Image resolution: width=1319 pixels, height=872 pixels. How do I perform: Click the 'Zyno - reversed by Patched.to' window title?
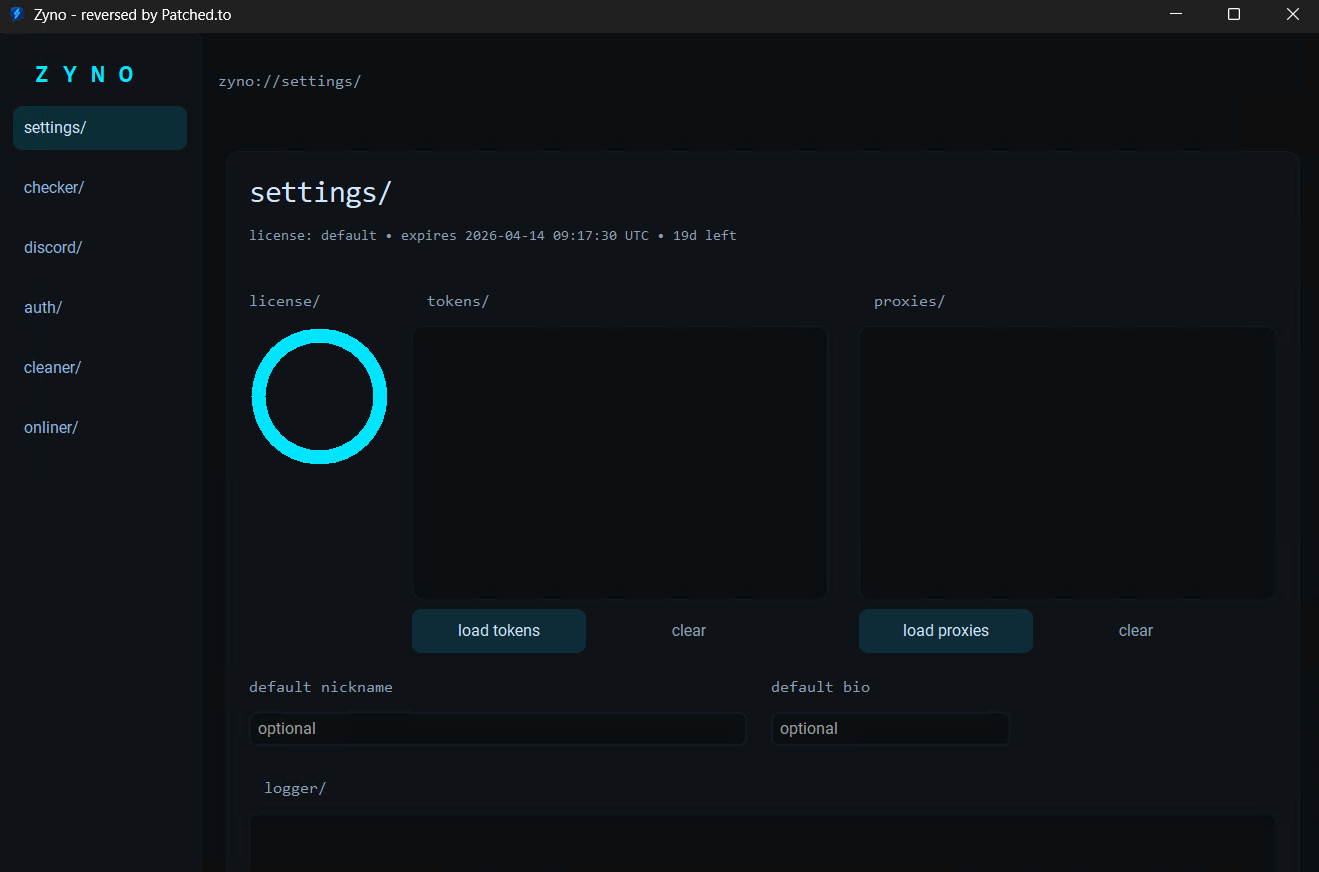point(132,15)
